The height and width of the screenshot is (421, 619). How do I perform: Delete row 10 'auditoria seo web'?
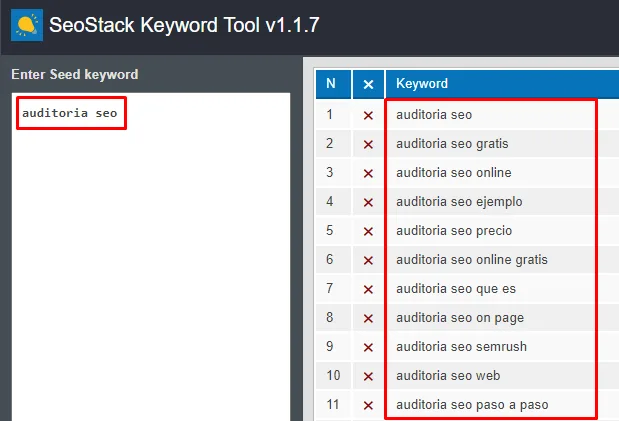pos(368,376)
